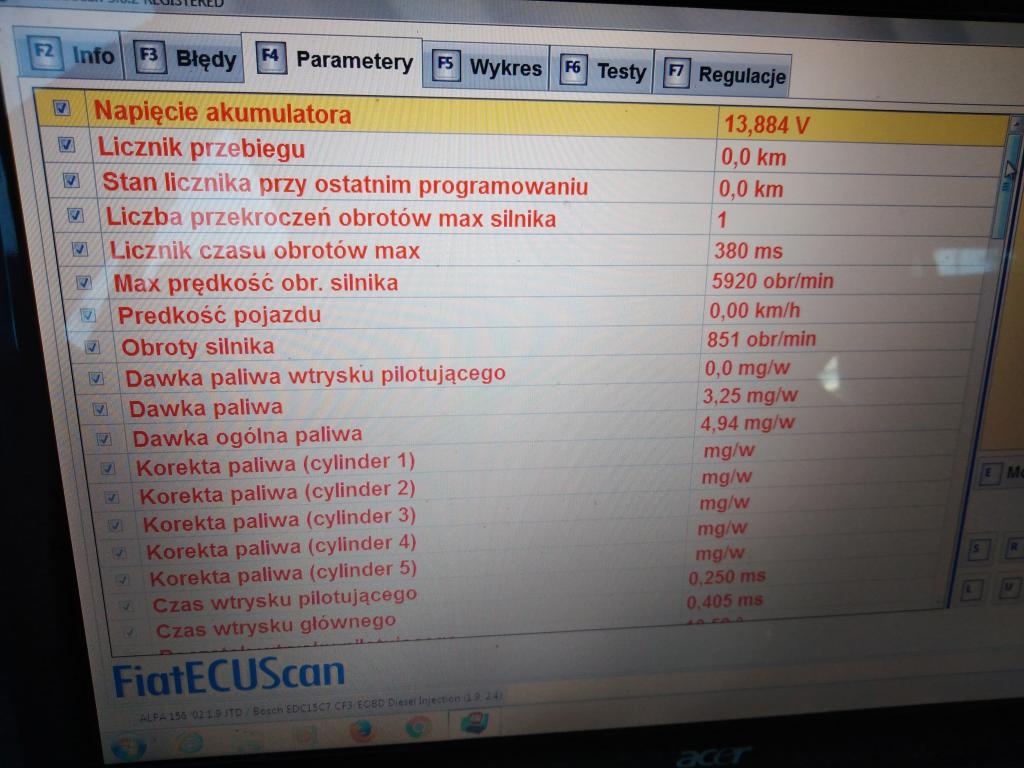
Task: Open the F7 Regulacje tab
Action: pos(724,74)
